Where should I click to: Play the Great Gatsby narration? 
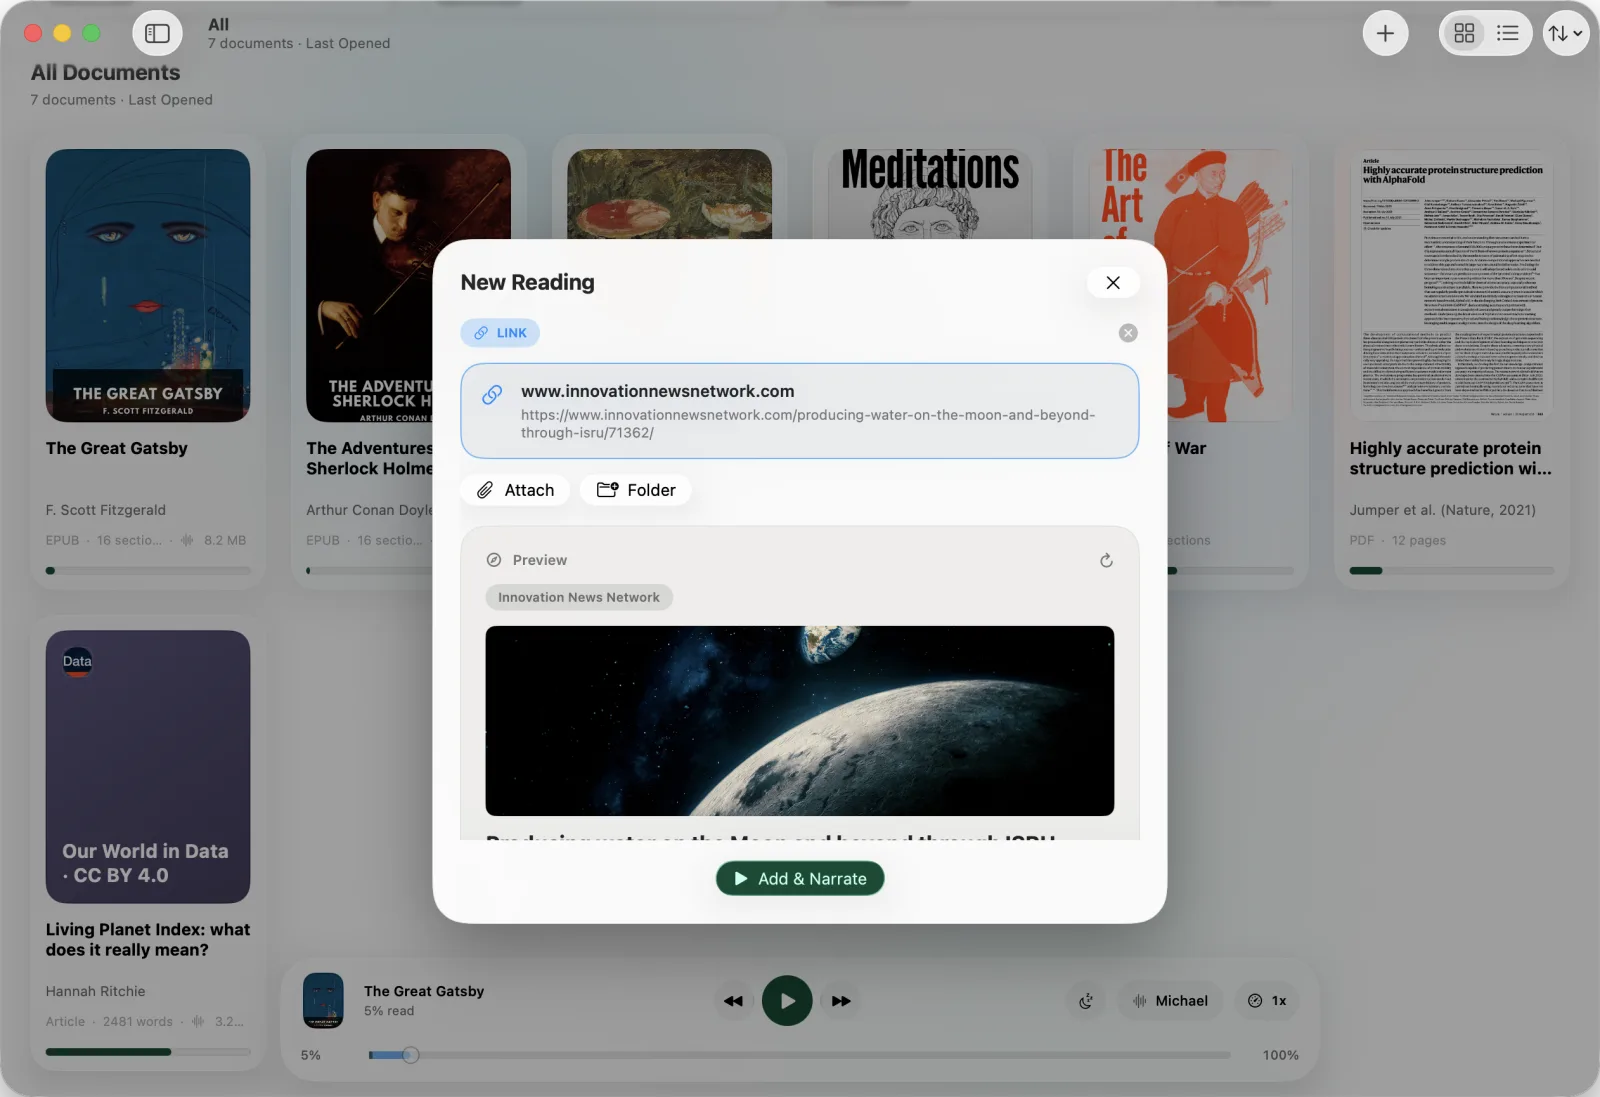pos(787,1001)
